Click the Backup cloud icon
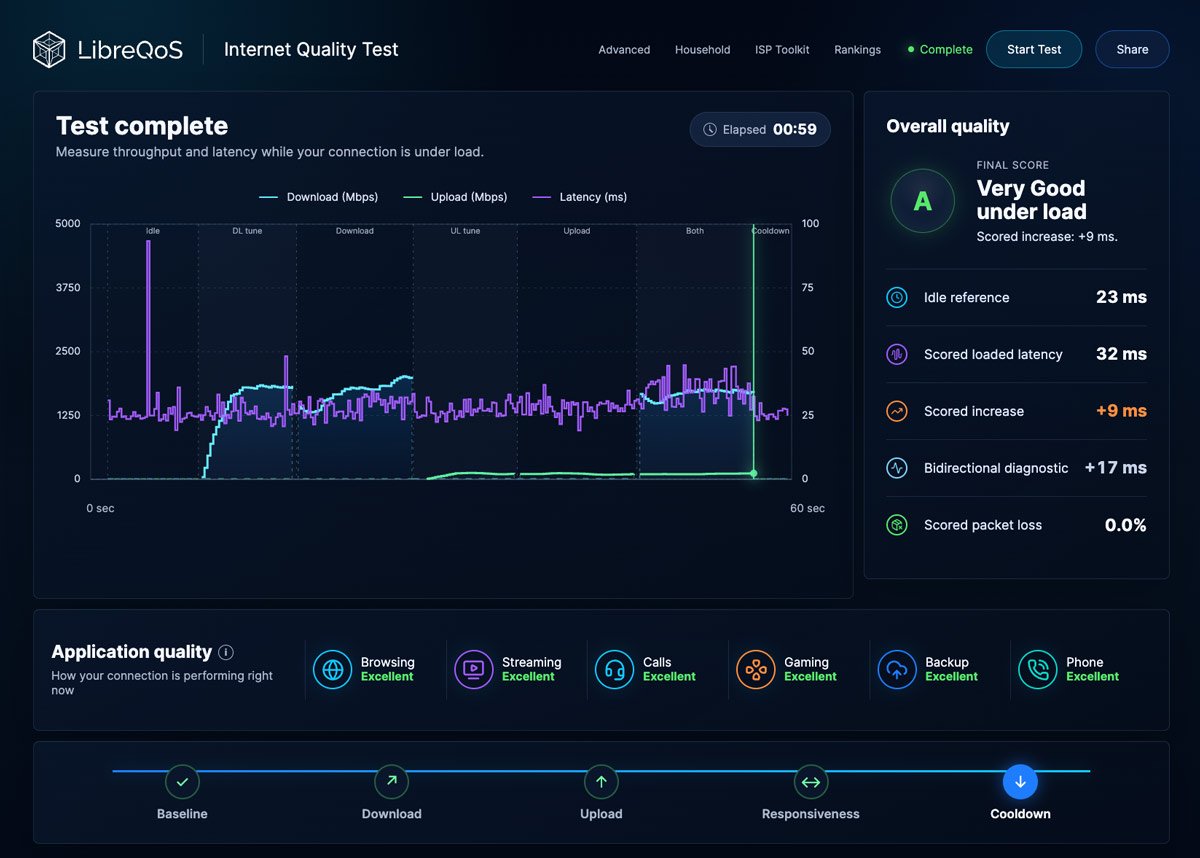This screenshot has width=1200, height=858. click(x=897, y=670)
